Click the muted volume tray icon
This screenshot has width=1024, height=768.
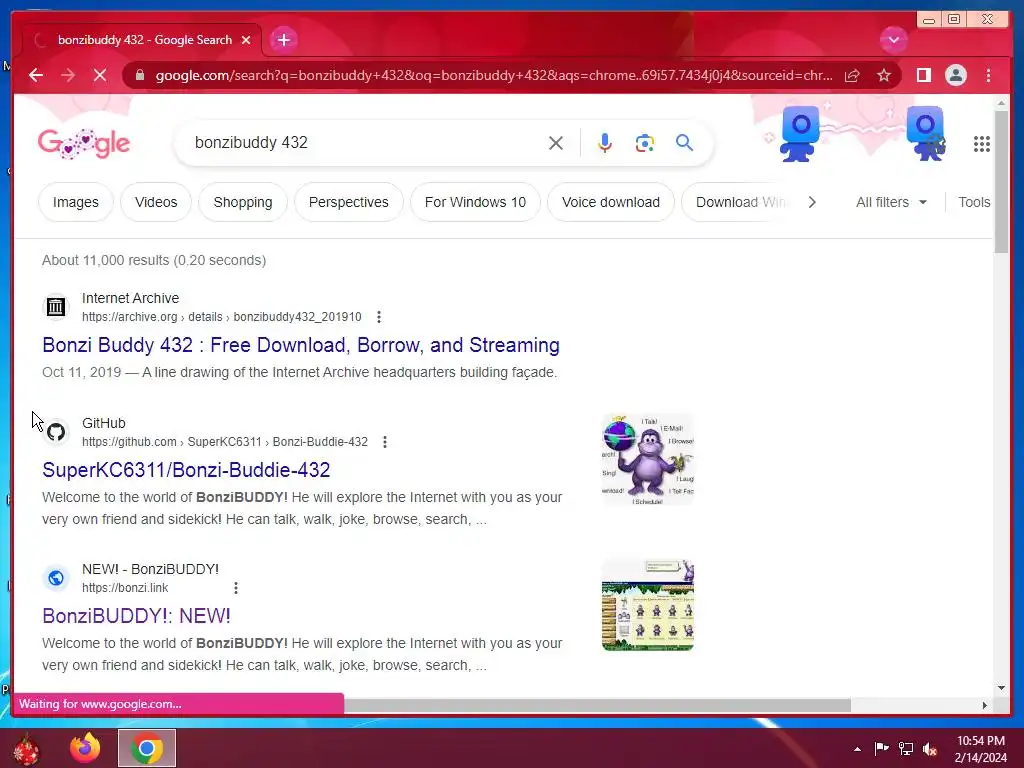coord(930,749)
